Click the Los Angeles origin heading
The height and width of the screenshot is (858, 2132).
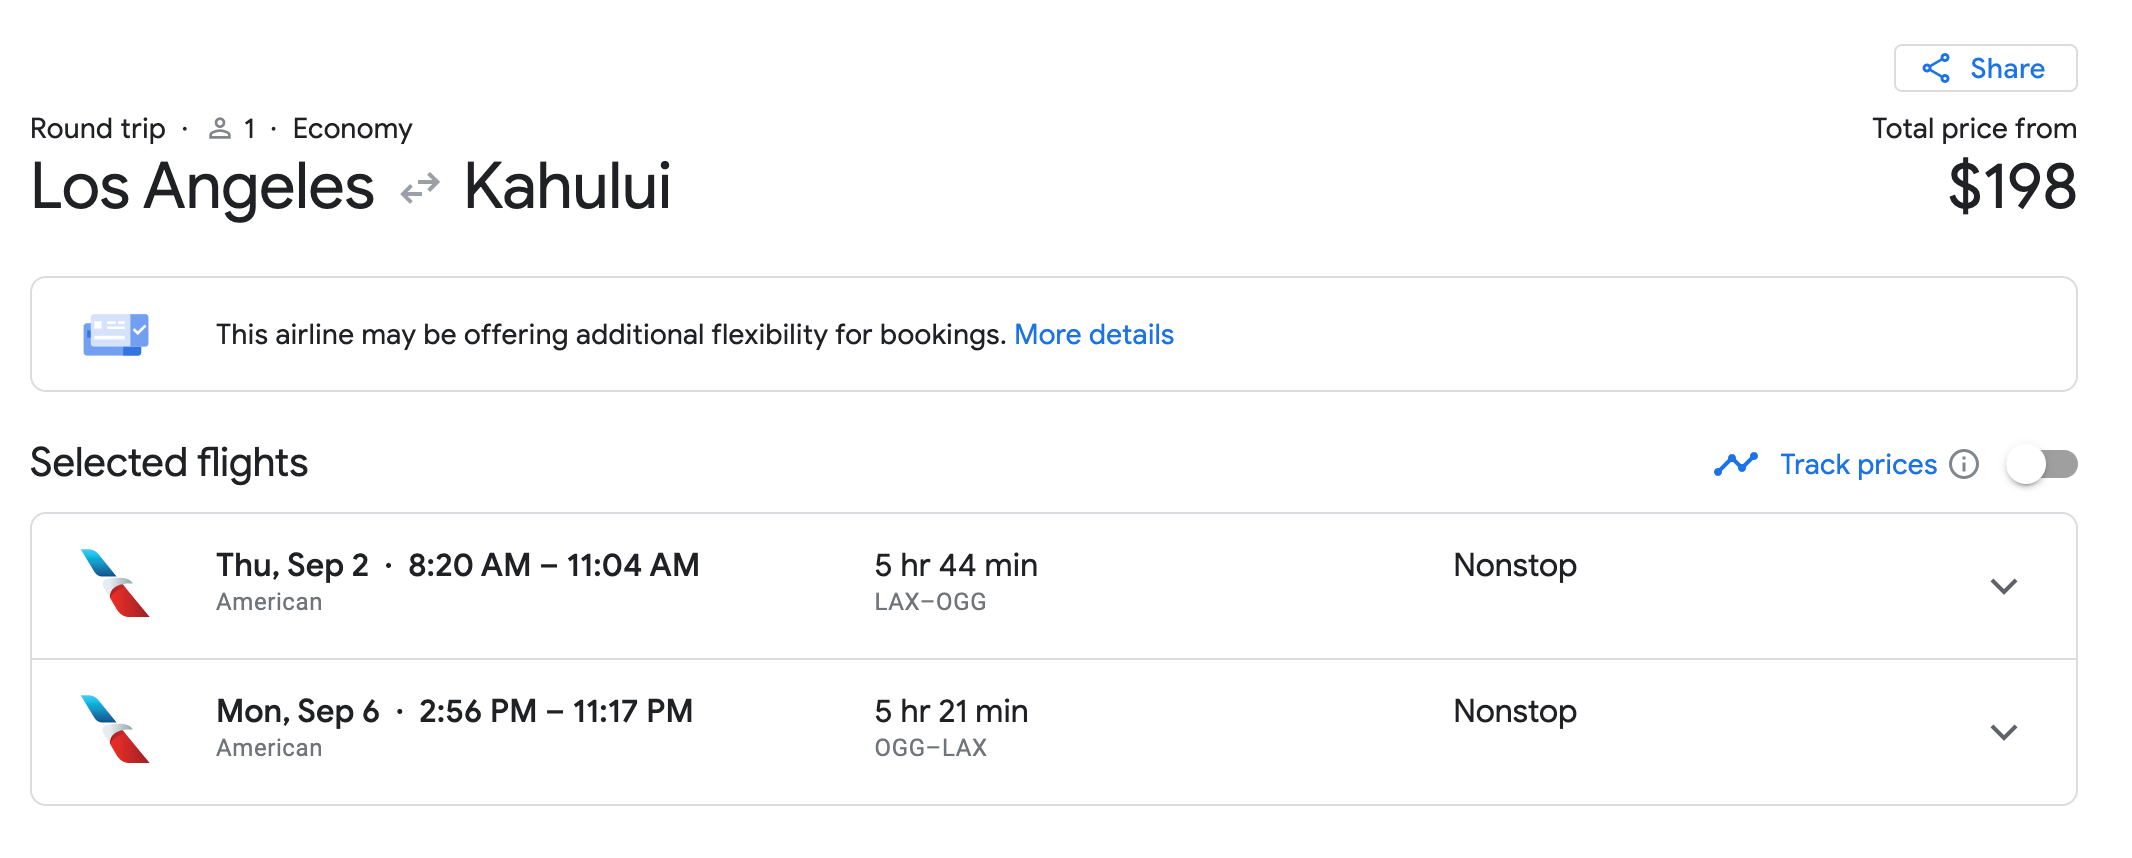[x=203, y=187]
